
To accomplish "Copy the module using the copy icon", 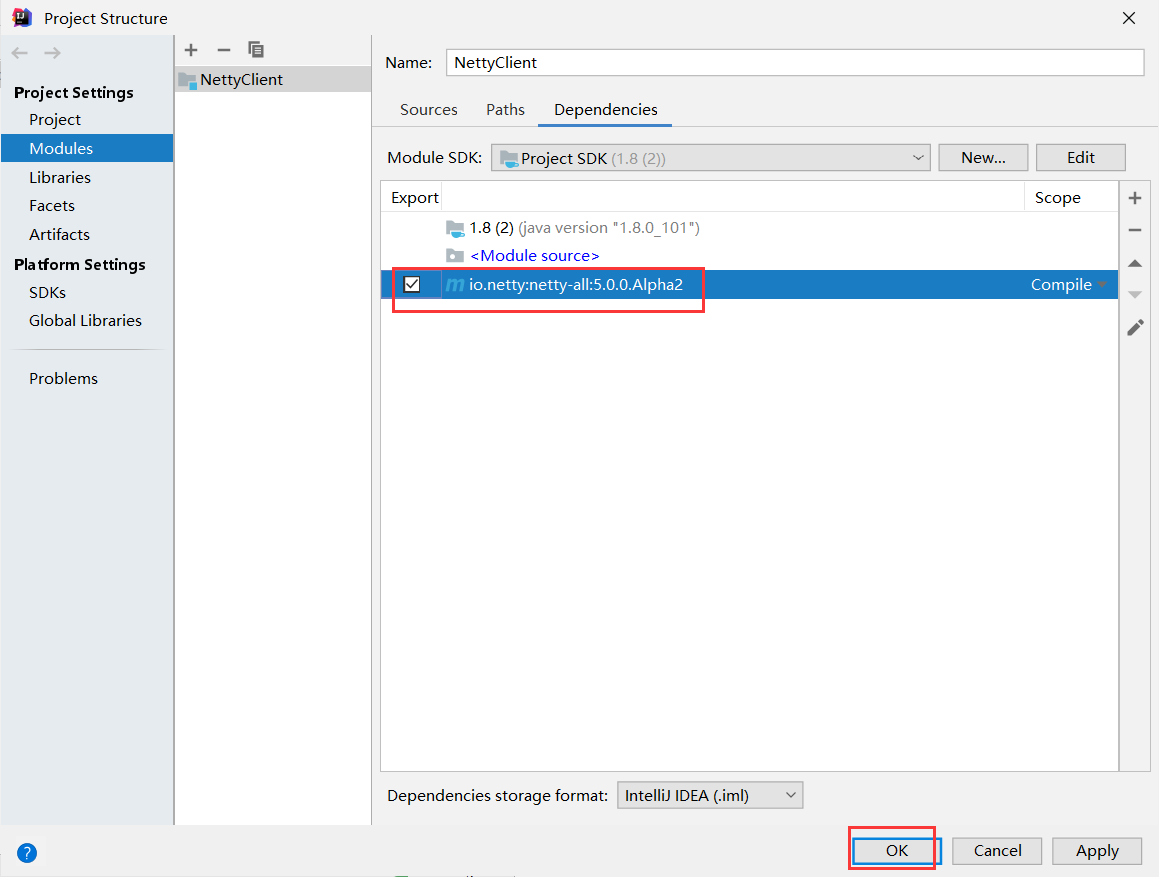I will [x=256, y=50].
